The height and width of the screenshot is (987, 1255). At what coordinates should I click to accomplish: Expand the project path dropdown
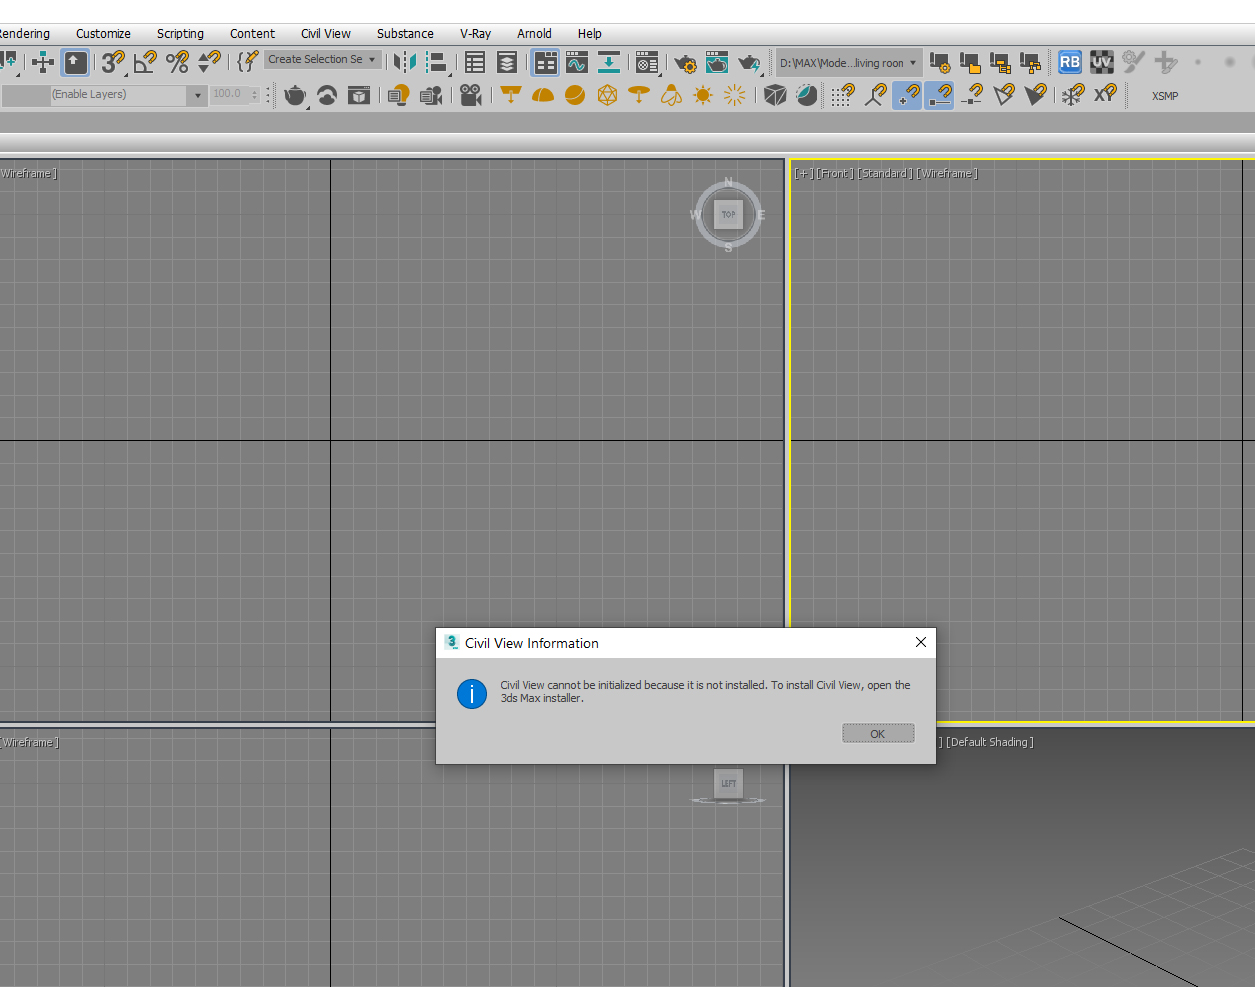pos(912,63)
